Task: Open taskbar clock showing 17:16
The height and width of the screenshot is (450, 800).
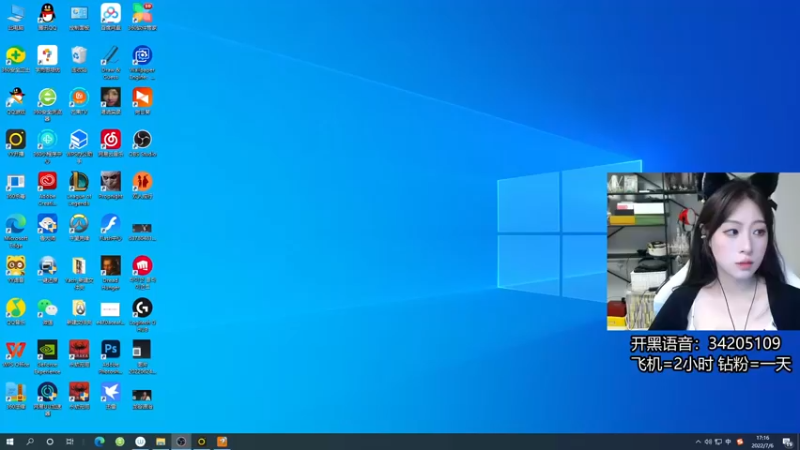Action: pos(762,442)
